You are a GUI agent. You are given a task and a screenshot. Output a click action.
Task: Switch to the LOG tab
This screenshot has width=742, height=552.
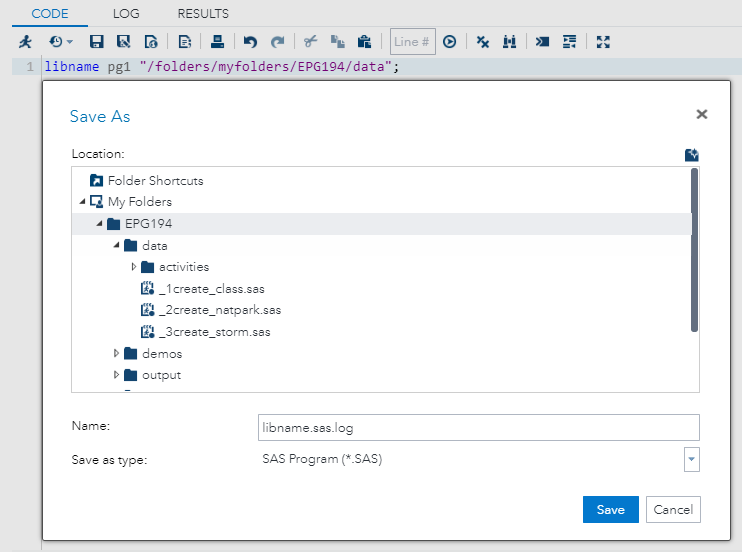click(x=126, y=14)
